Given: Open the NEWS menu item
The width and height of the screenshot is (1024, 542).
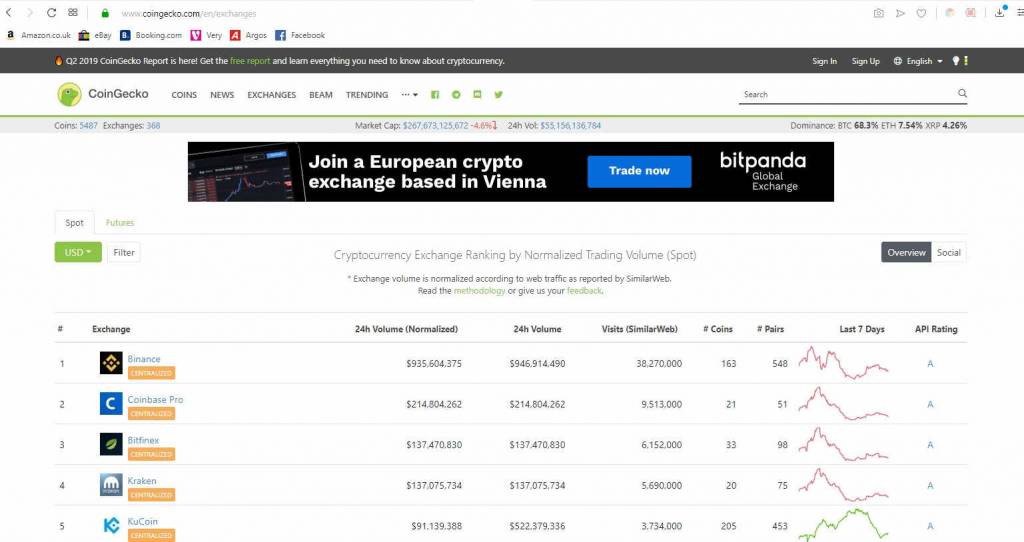Looking at the screenshot, I should (222, 95).
